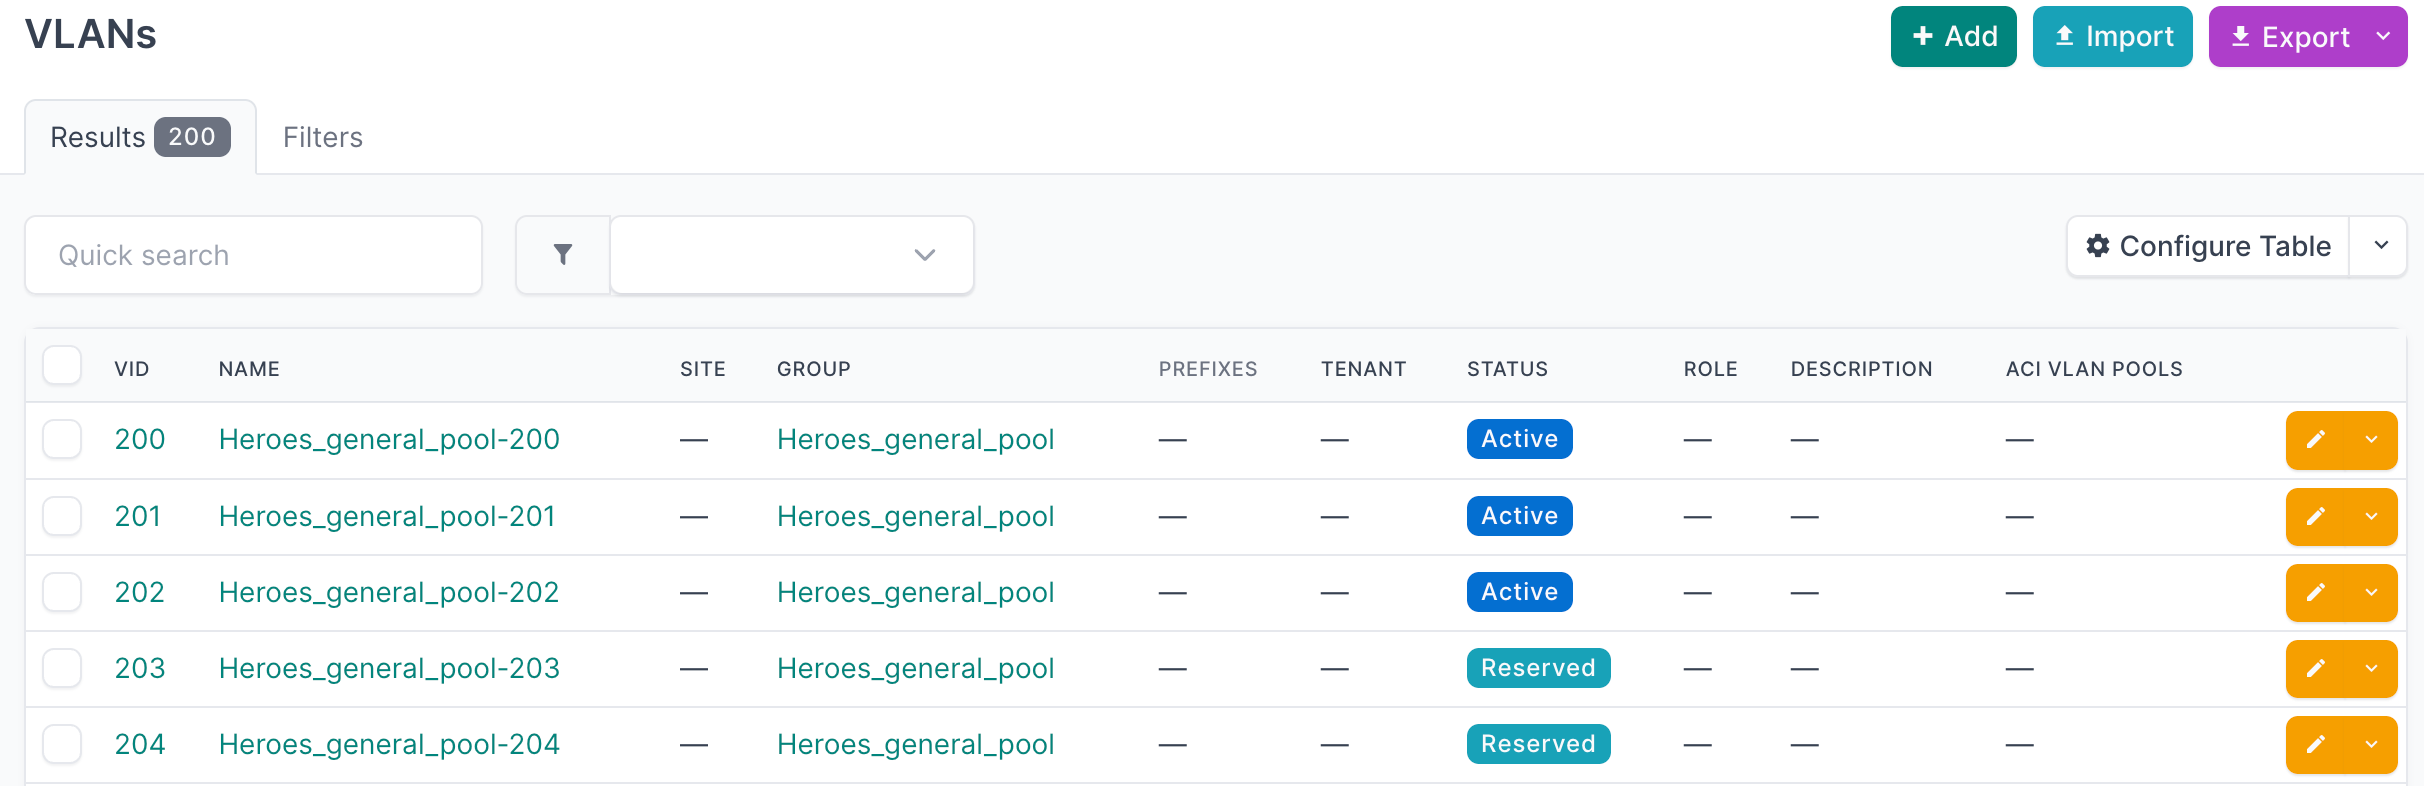The image size is (2424, 786).
Task: Expand actions dropdown for VLAN 201 row
Action: (2372, 517)
